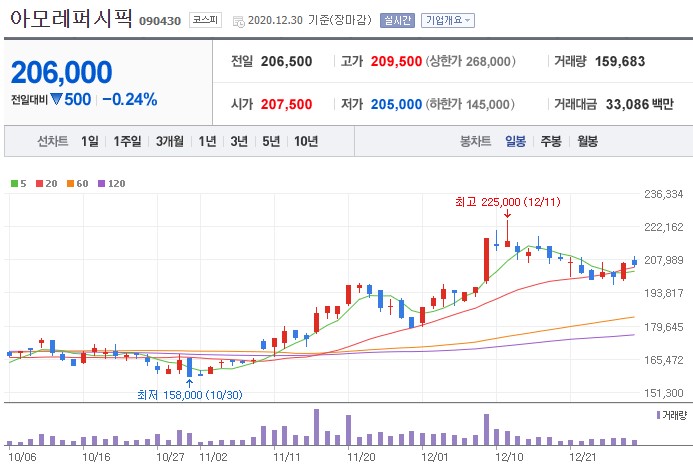Click the 고가 value 209,500
693x468 pixels.
(x=396, y=61)
